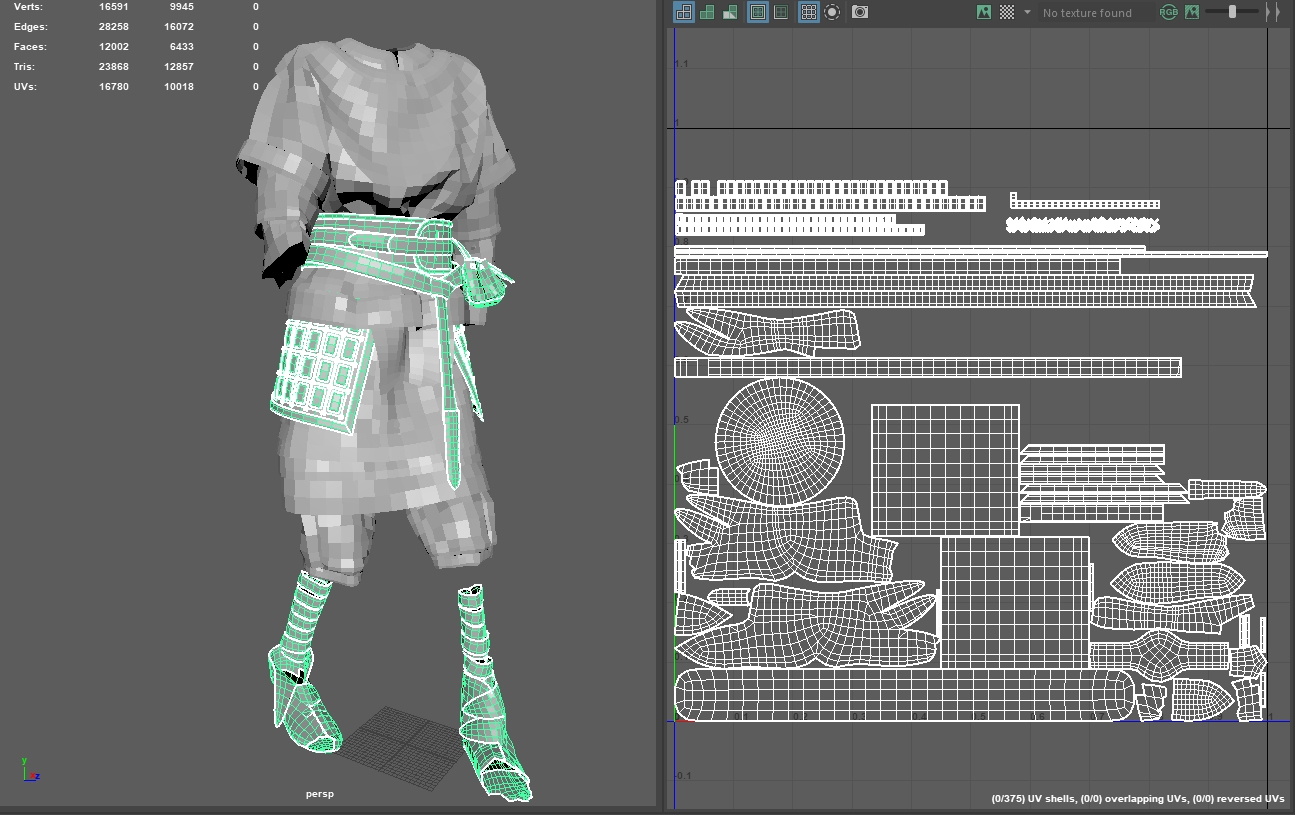Viewport: 1295px width, 815px height.
Task: Click the highlighted texture borders icon
Action: pyautogui.click(x=758, y=12)
